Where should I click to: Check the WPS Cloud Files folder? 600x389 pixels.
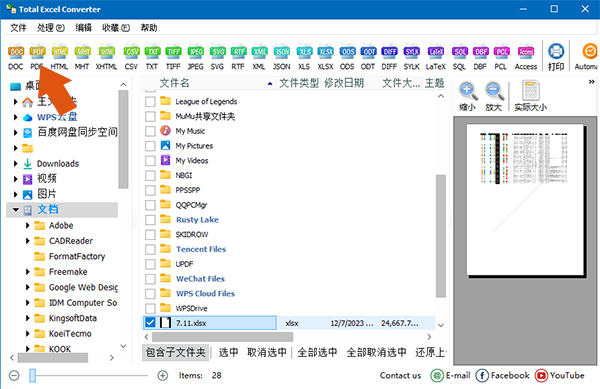150,294
